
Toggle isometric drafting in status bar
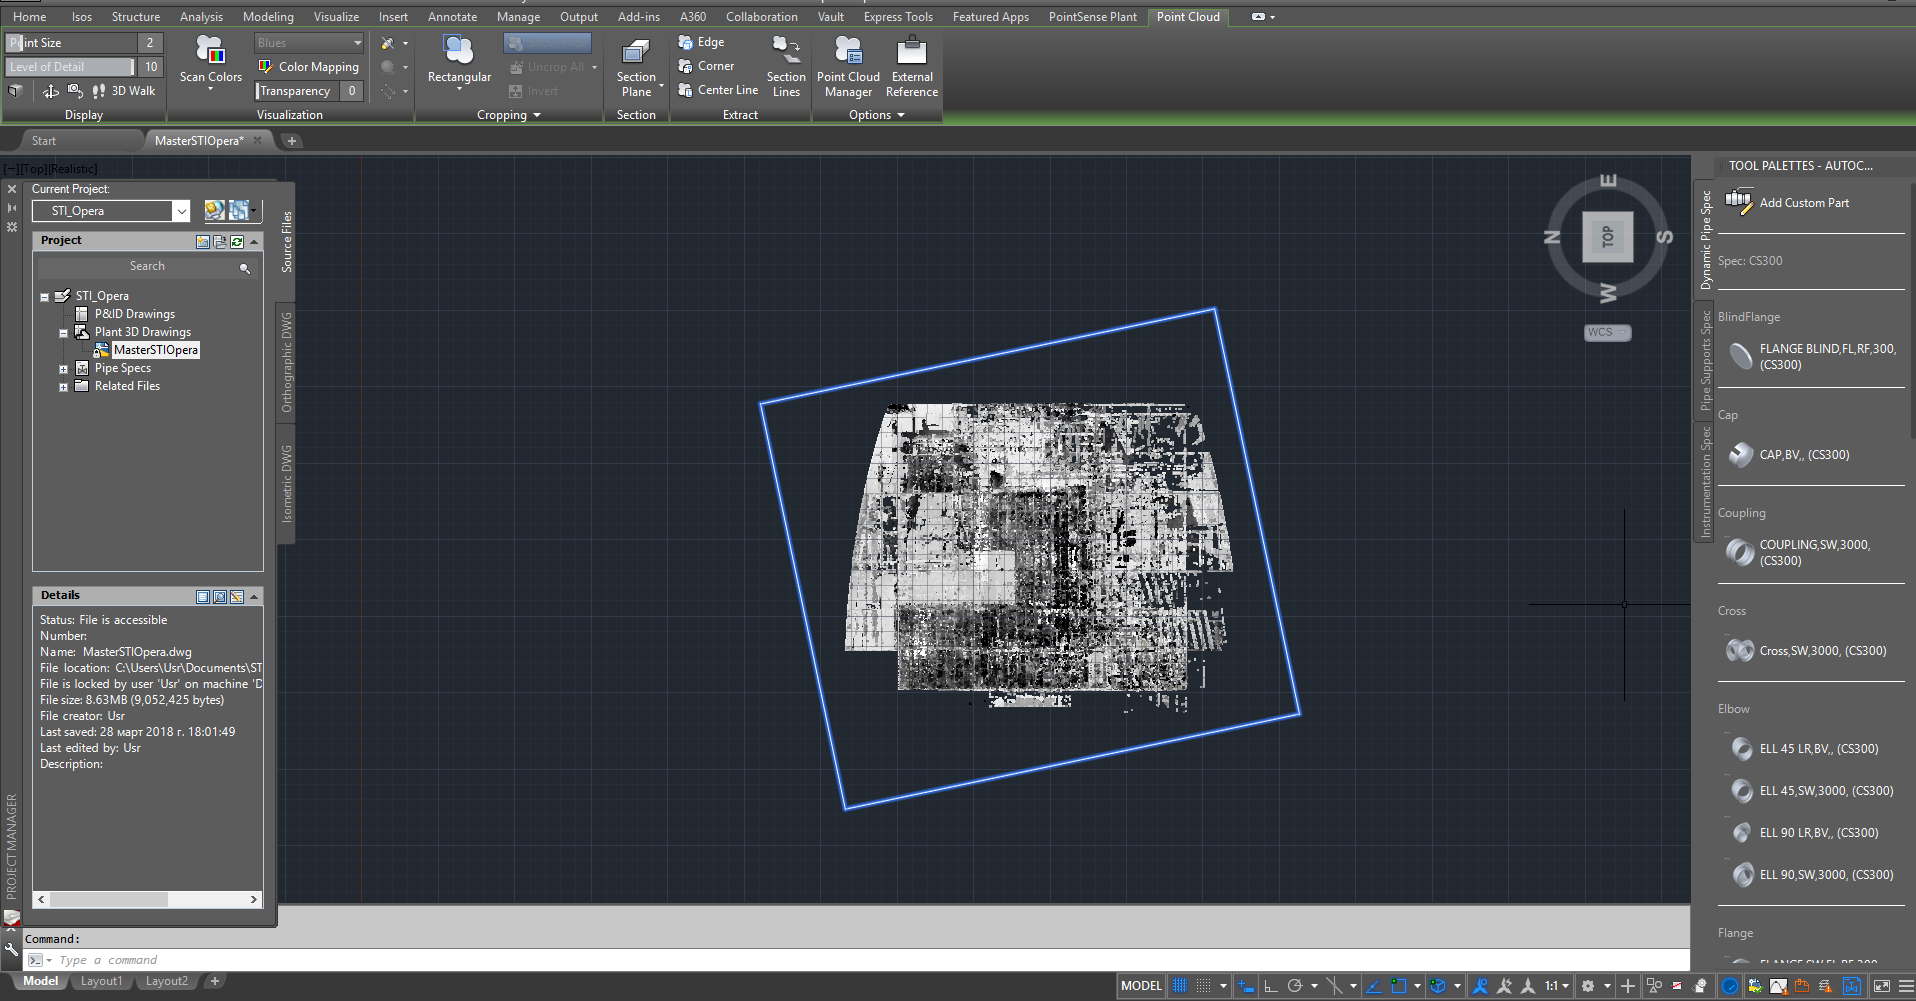[1333, 986]
